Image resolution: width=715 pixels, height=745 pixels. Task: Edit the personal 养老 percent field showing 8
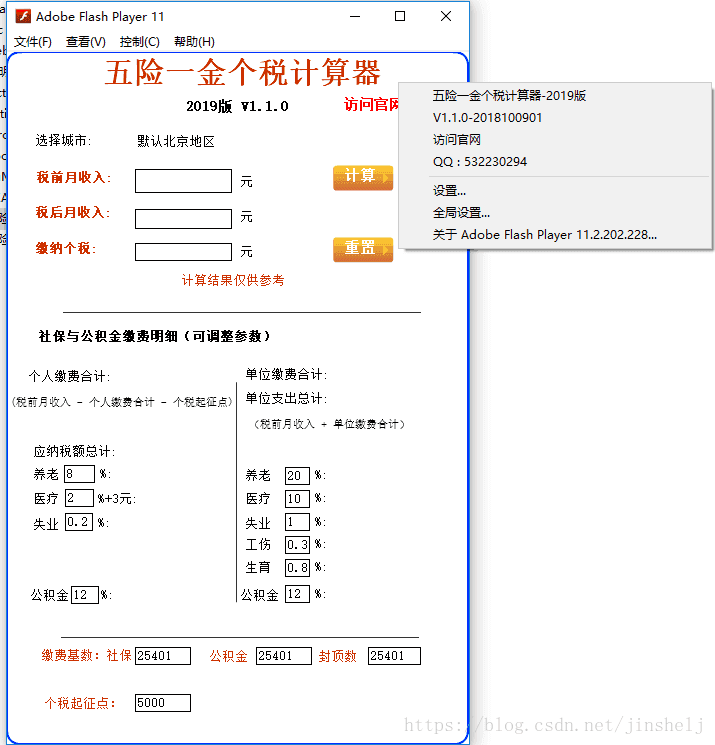[x=79, y=474]
